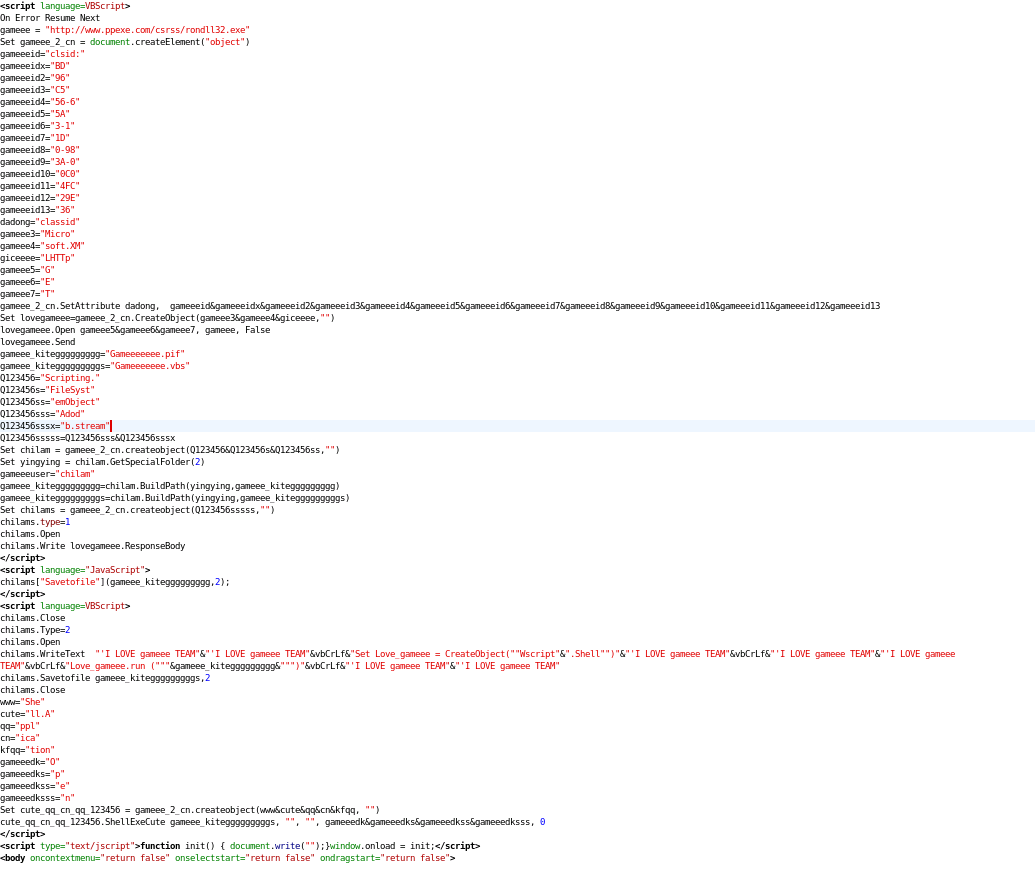The image size is (1035, 885).
Task: Click the line Q123456s="FileSyst"
Action: tap(48, 389)
